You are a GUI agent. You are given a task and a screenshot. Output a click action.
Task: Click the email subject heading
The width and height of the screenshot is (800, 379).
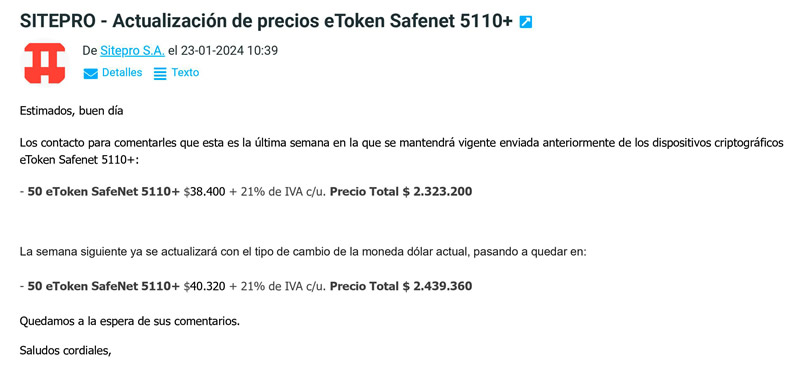(266, 21)
